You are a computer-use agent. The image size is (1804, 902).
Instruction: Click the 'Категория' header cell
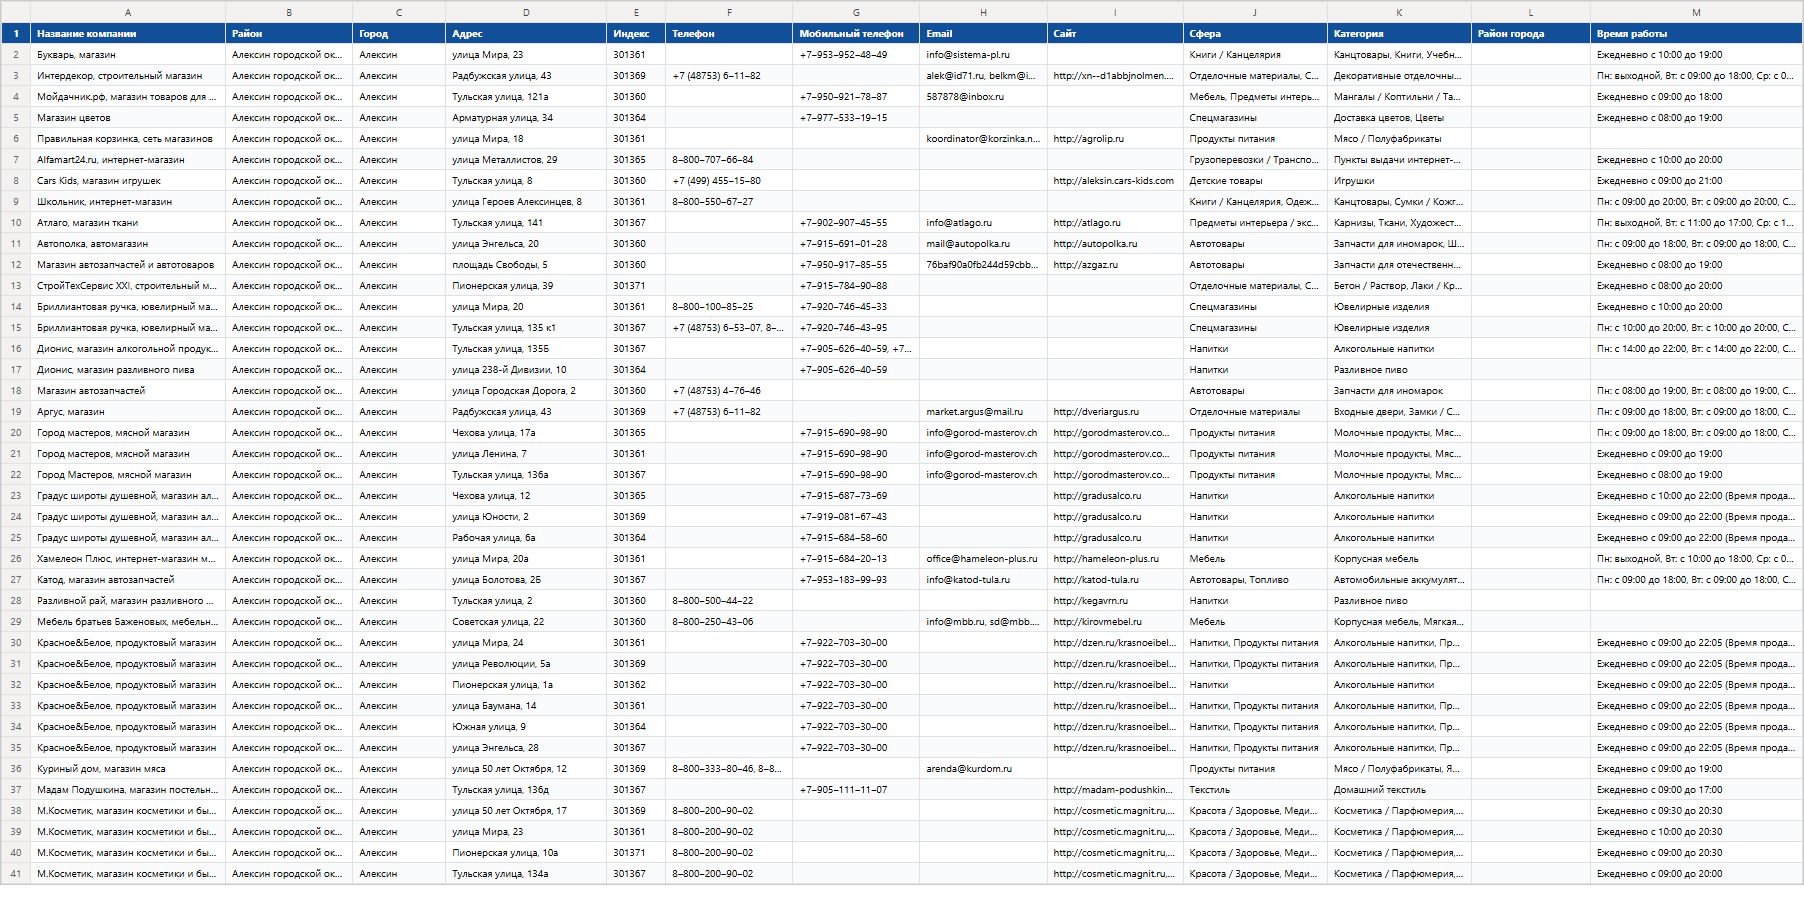tap(1399, 34)
